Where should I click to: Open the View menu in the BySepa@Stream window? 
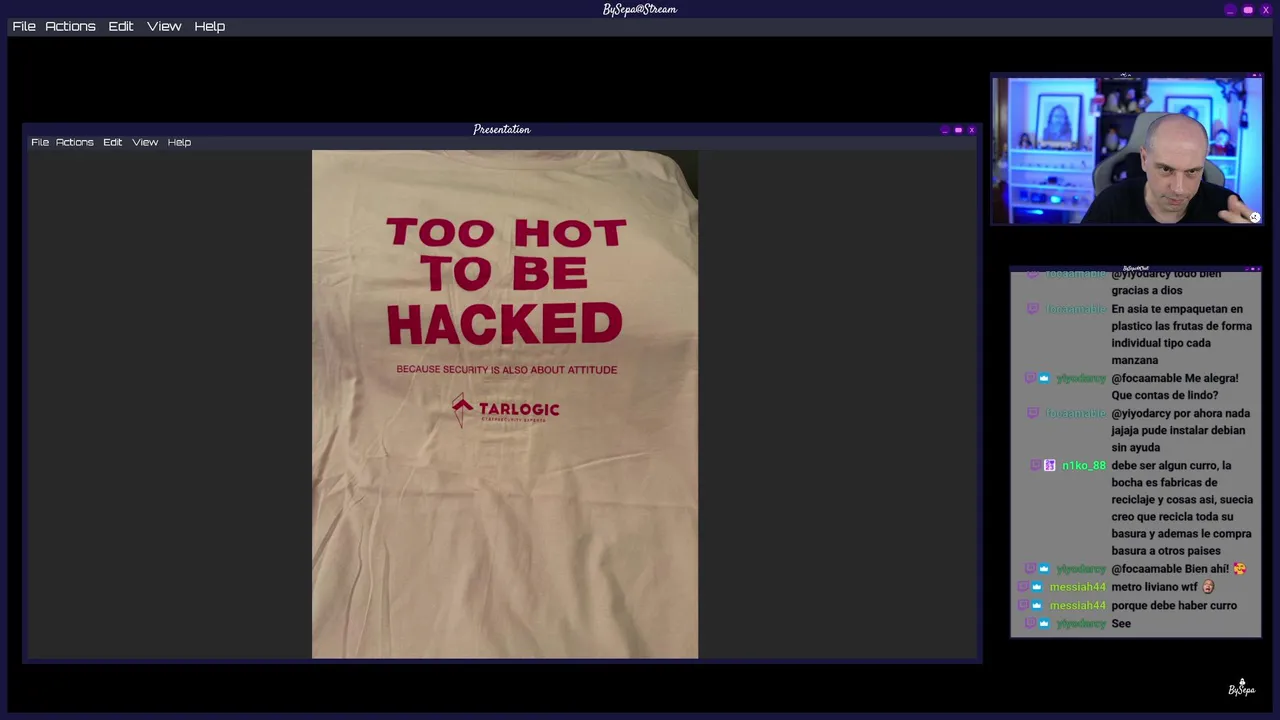click(164, 26)
